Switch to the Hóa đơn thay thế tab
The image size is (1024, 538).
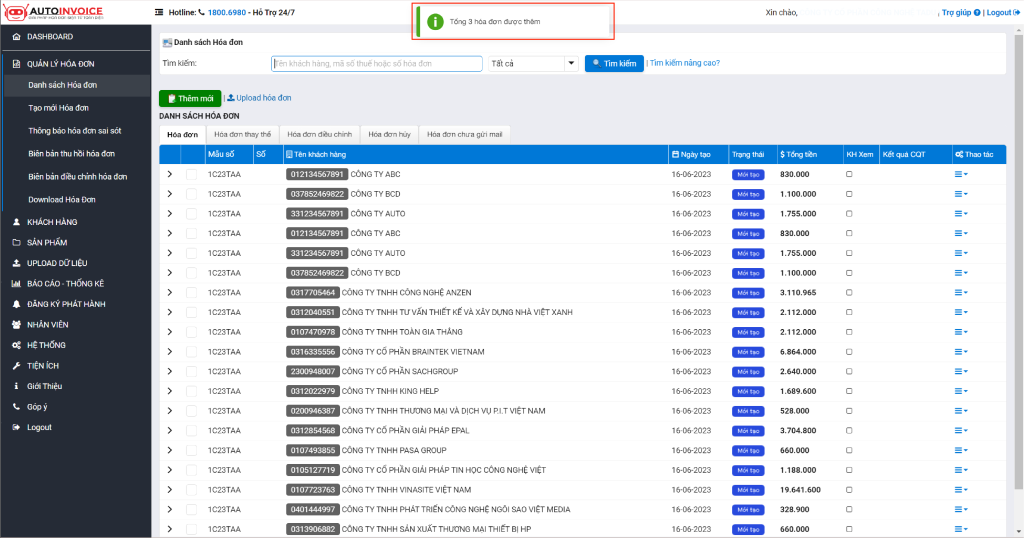242,134
